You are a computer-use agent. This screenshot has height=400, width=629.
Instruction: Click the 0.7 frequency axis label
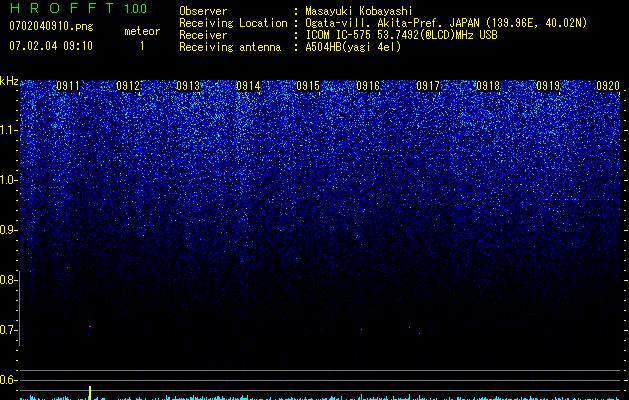click(7, 330)
